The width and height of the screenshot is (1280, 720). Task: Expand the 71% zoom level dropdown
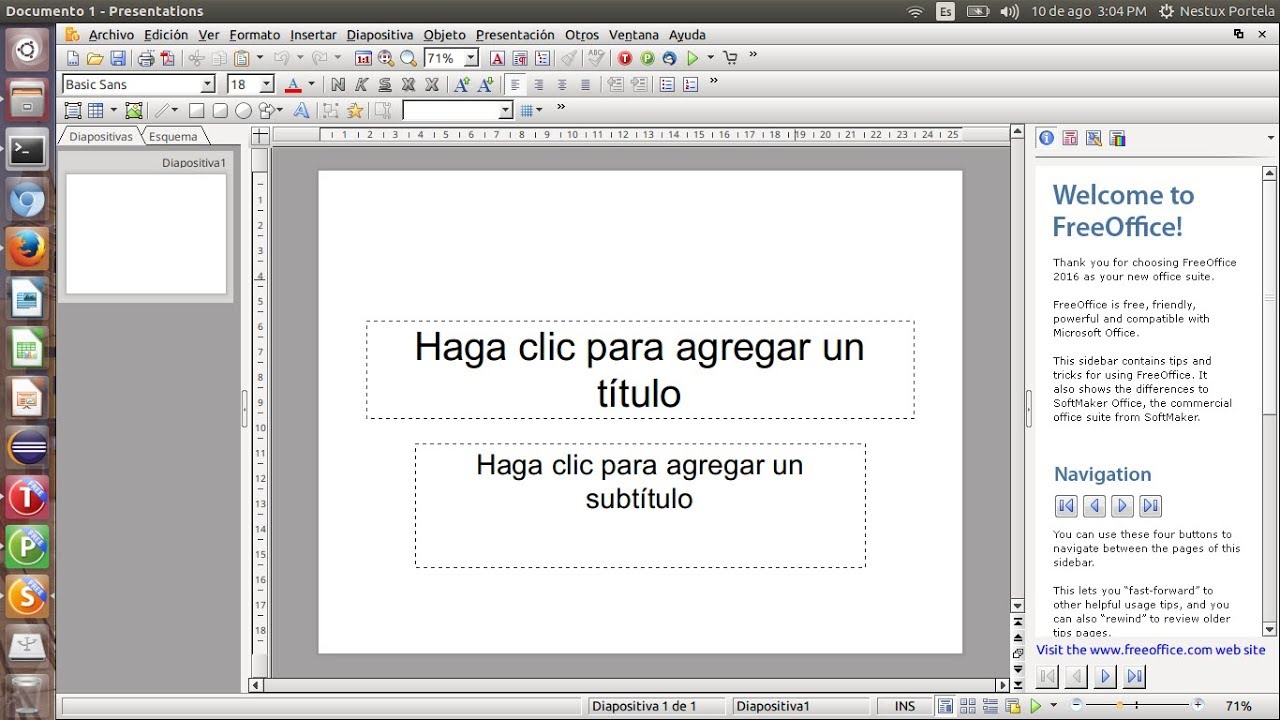(x=470, y=58)
